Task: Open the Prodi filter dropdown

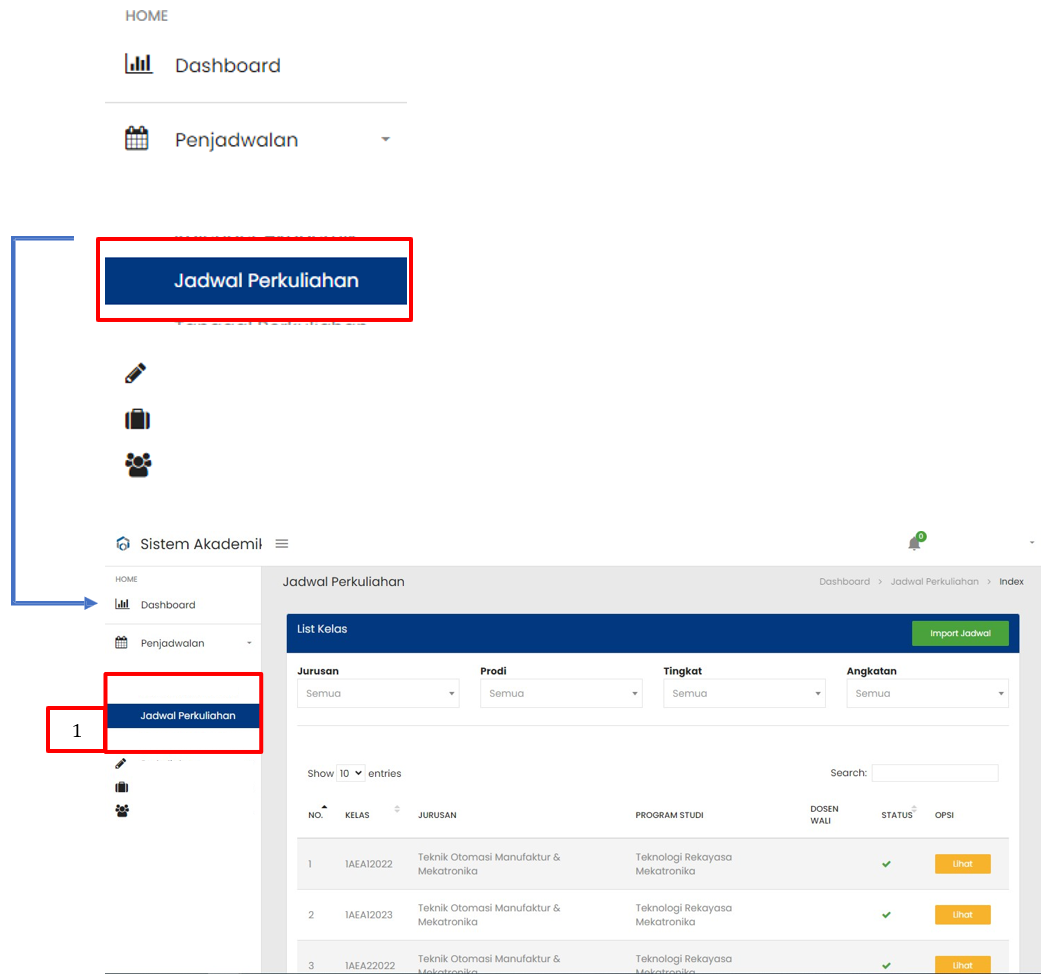Action: pos(561,693)
